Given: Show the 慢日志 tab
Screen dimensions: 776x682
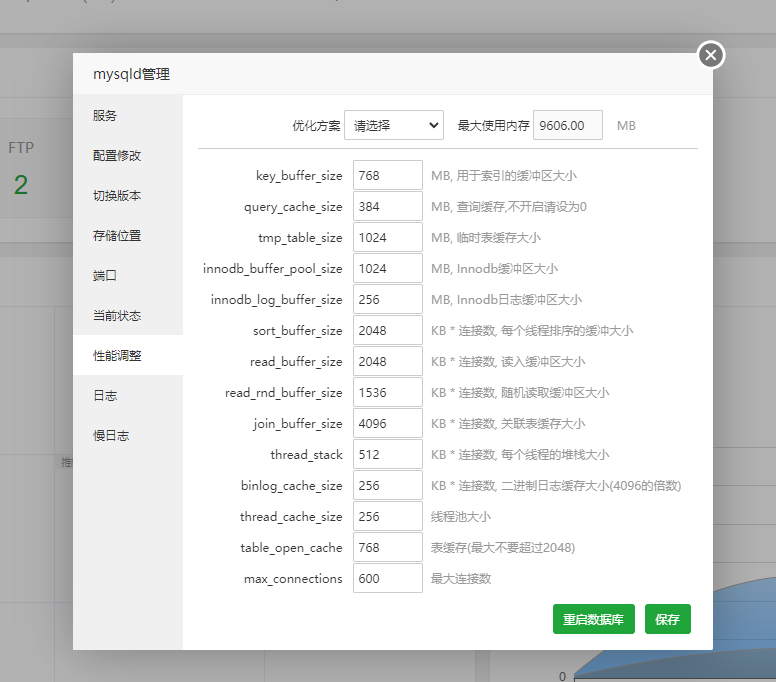Looking at the screenshot, I should coord(111,436).
